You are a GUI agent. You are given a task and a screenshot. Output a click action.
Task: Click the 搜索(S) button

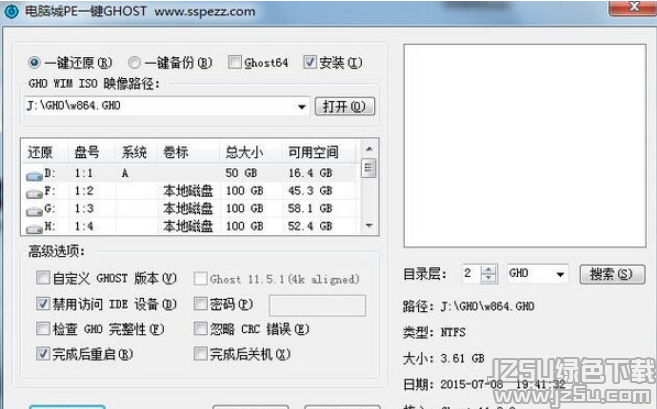click(612, 274)
